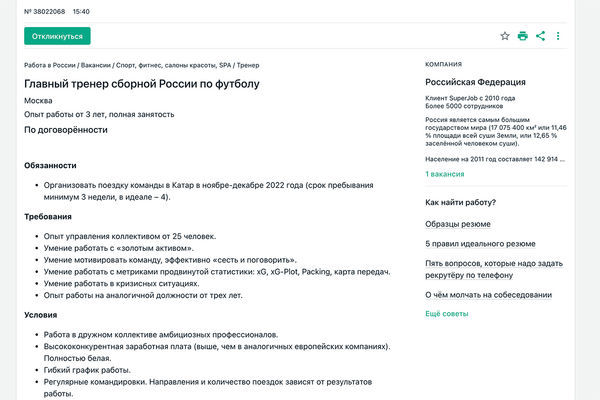Share this vacancy via share icon
This screenshot has width=600, height=400.
tap(541, 36)
